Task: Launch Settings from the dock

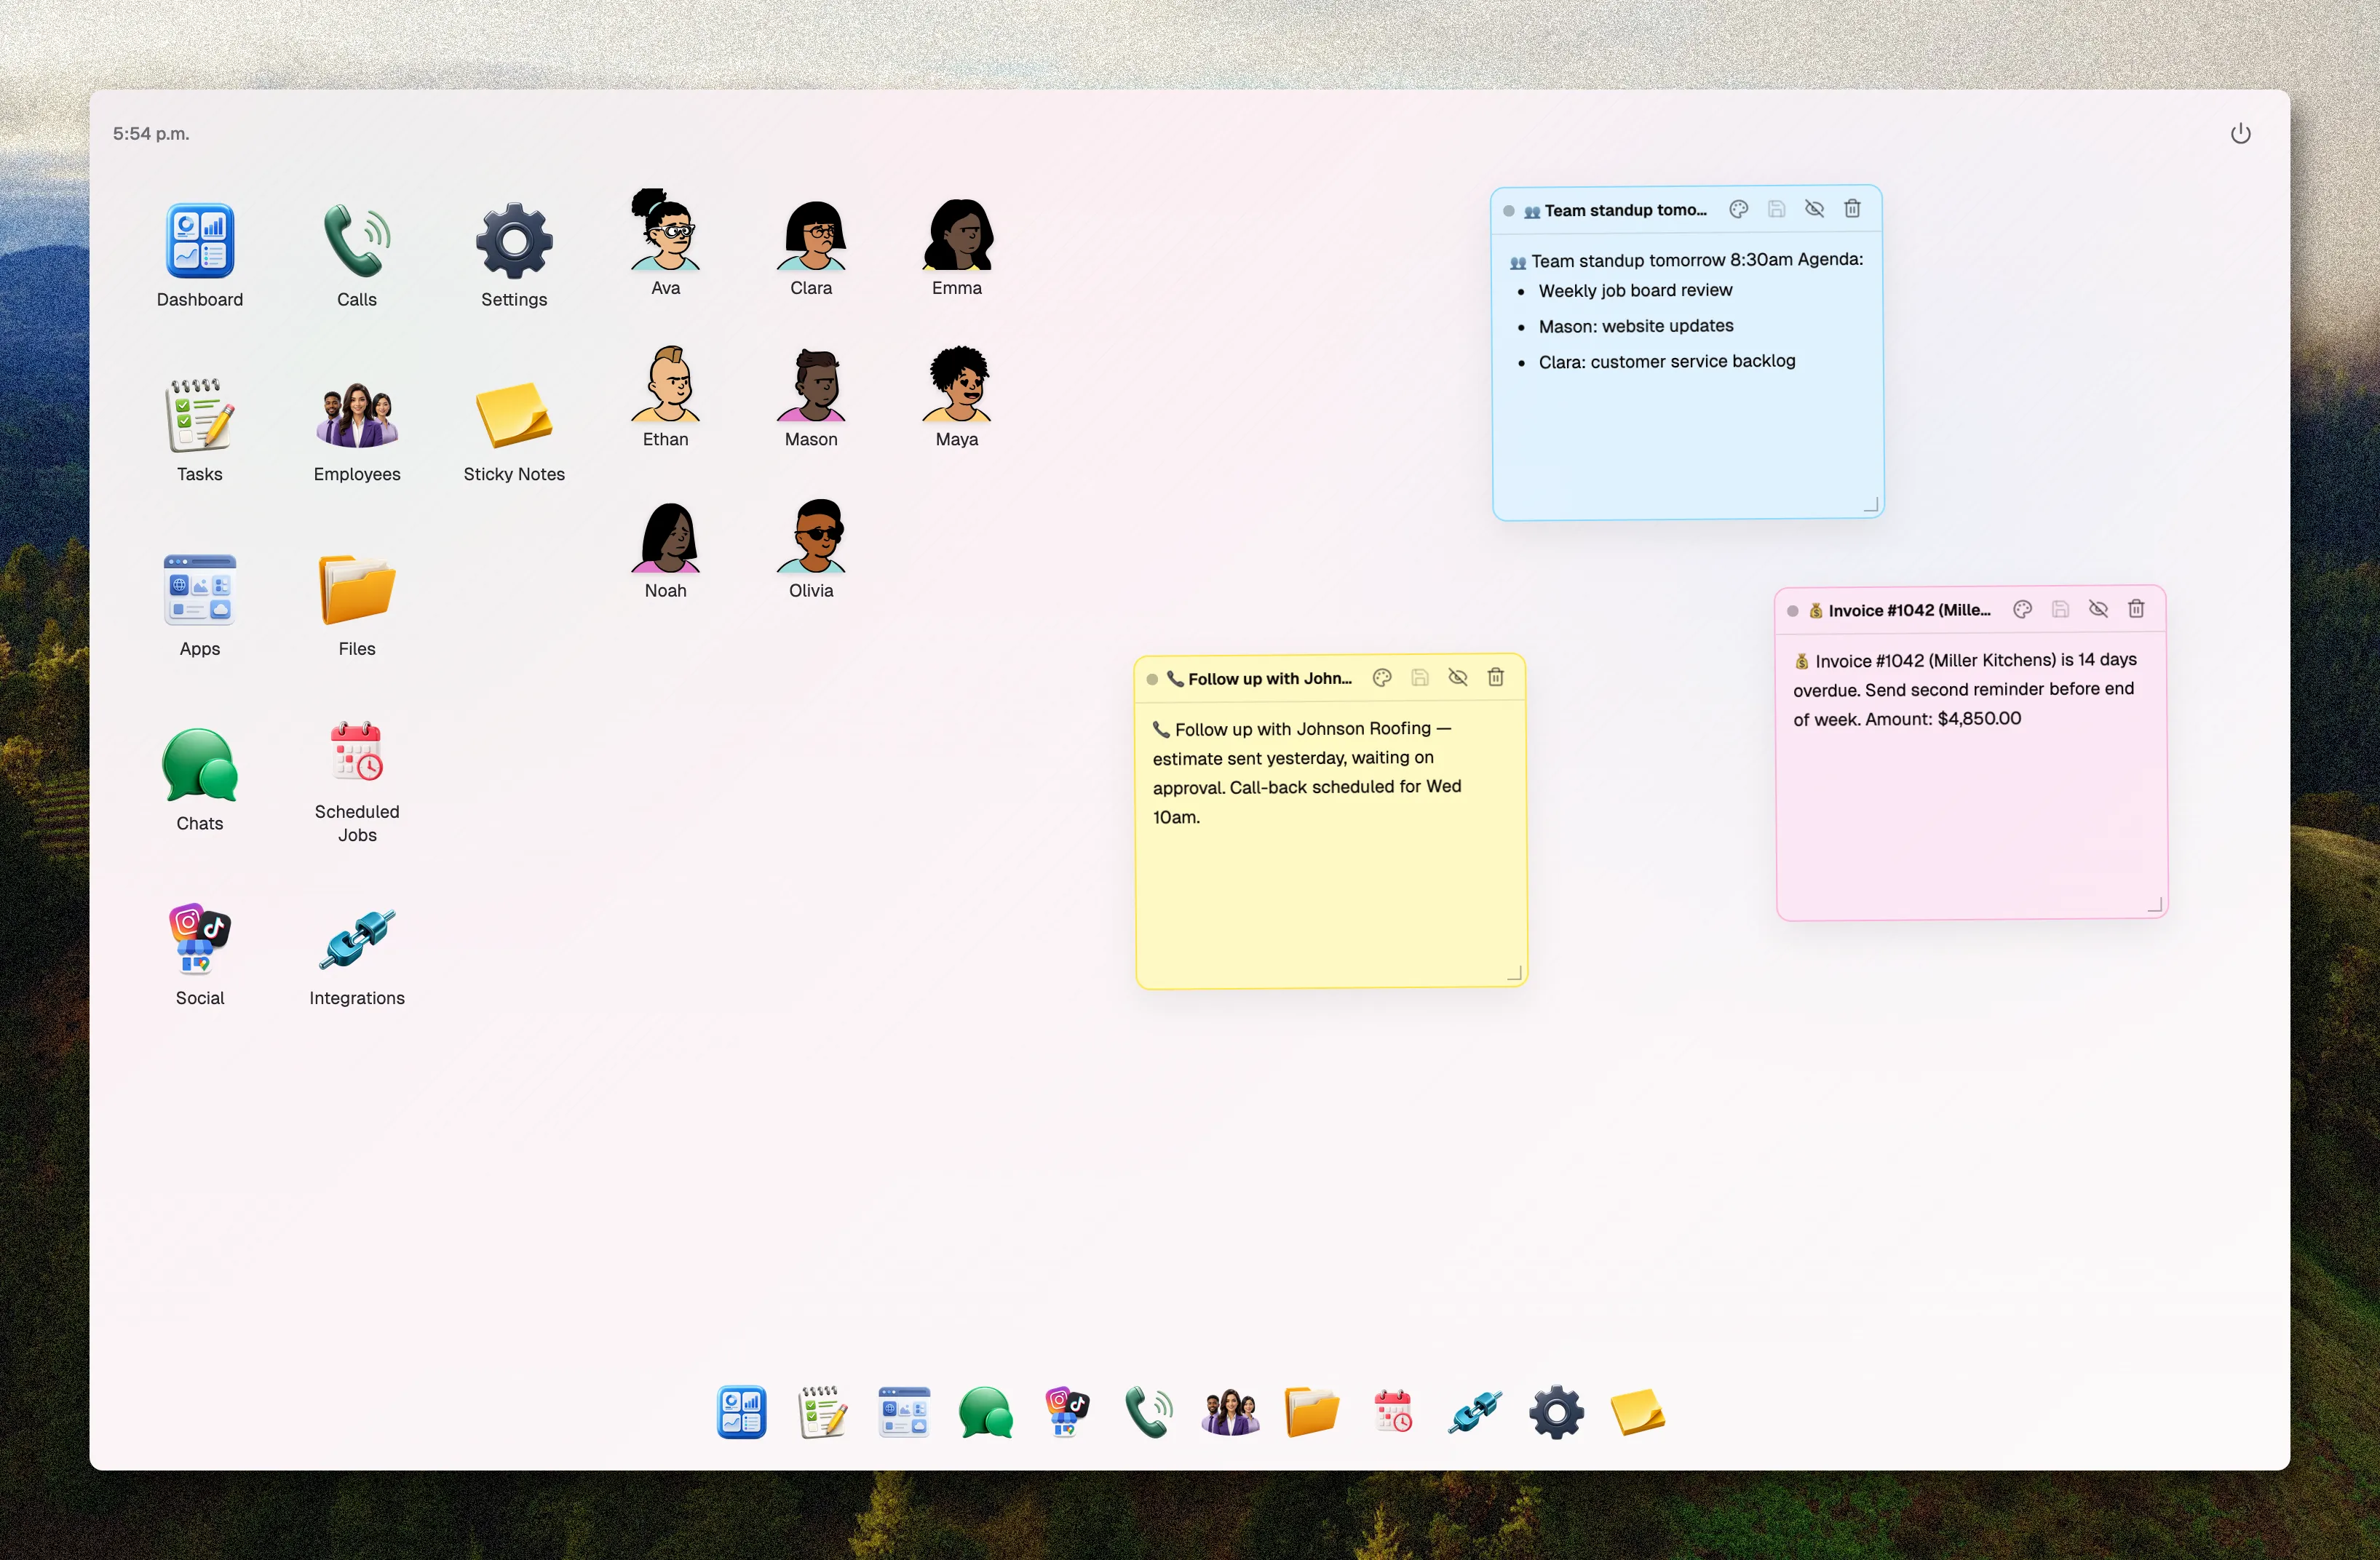Action: [x=1556, y=1412]
